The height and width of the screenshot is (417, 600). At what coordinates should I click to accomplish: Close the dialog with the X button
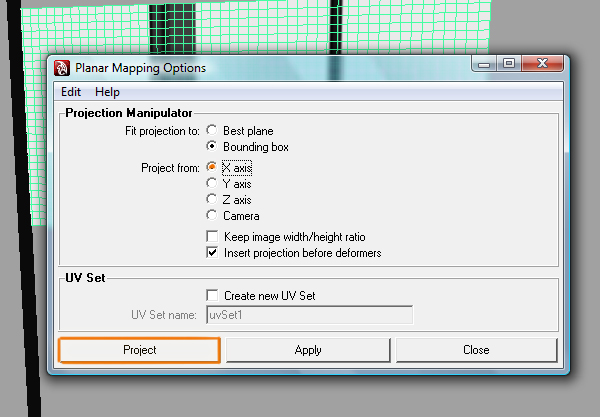tap(543, 64)
